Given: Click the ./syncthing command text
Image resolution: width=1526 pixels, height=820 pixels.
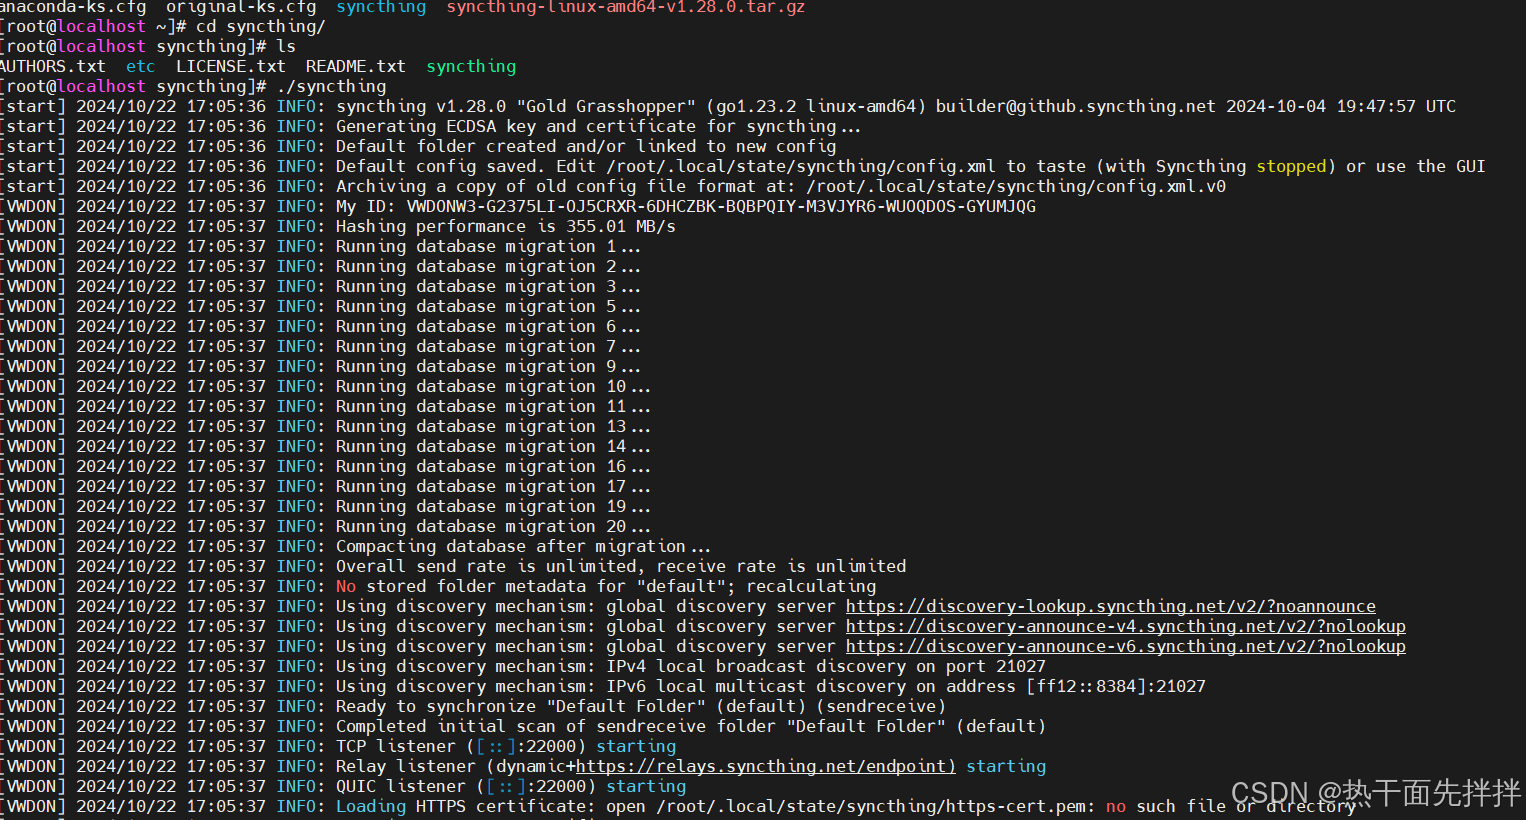Looking at the screenshot, I should click(x=330, y=86).
